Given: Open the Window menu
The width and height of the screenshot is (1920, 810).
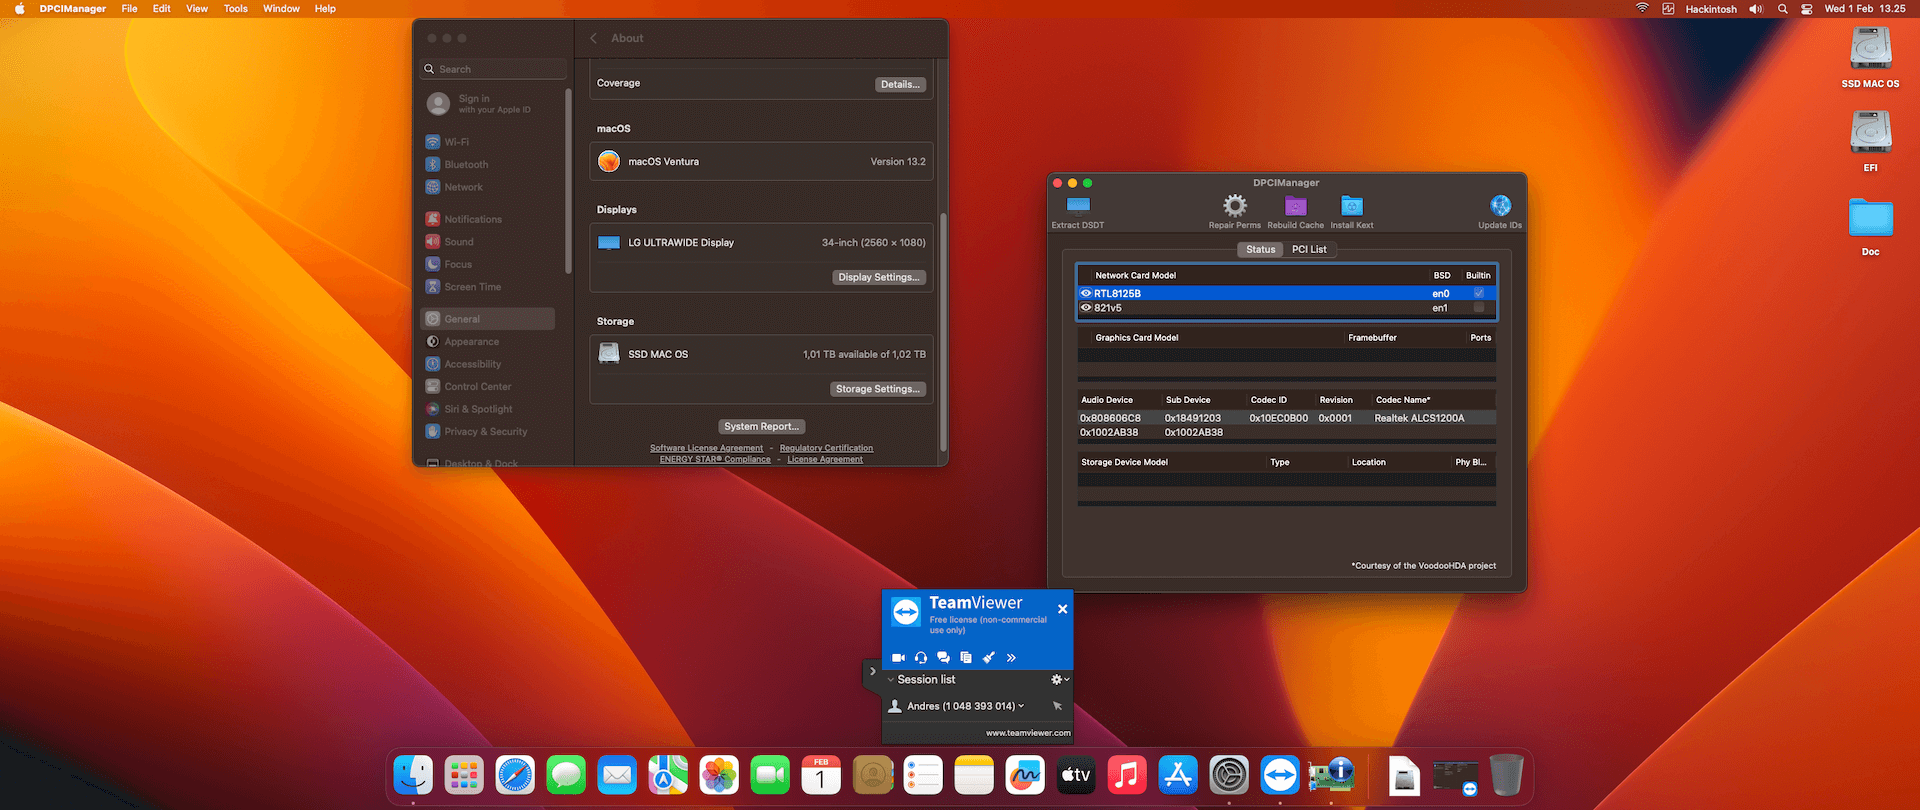Looking at the screenshot, I should [281, 9].
